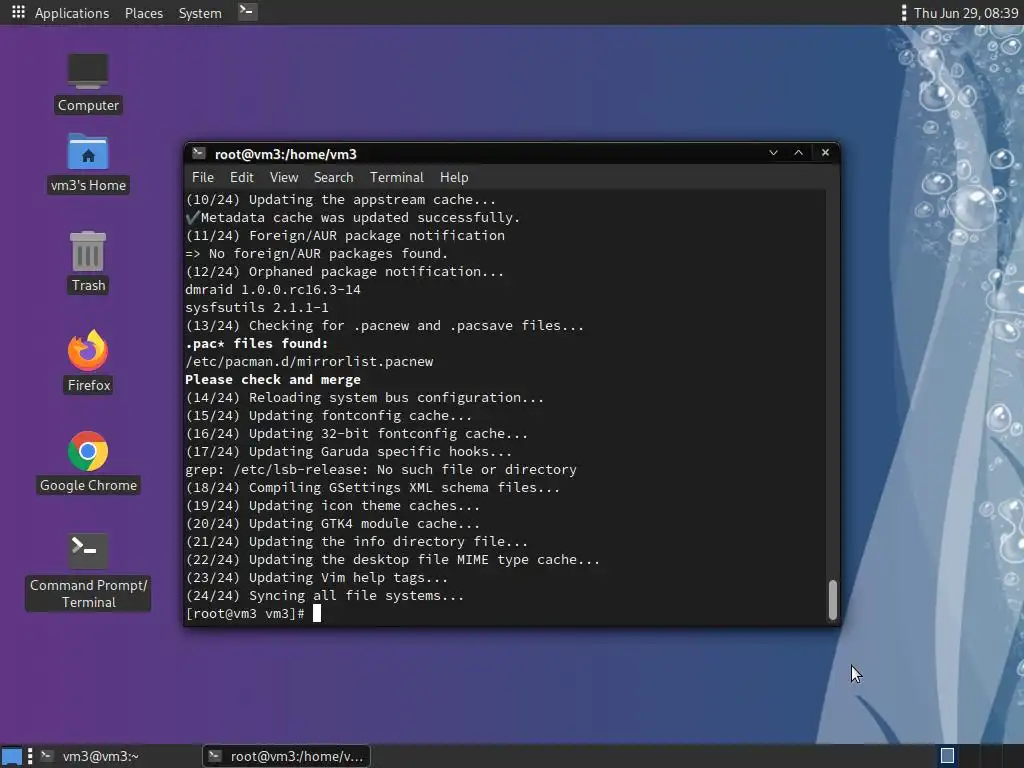The height and width of the screenshot is (768, 1024).
Task: Open the terminal View menu
Action: click(x=283, y=178)
